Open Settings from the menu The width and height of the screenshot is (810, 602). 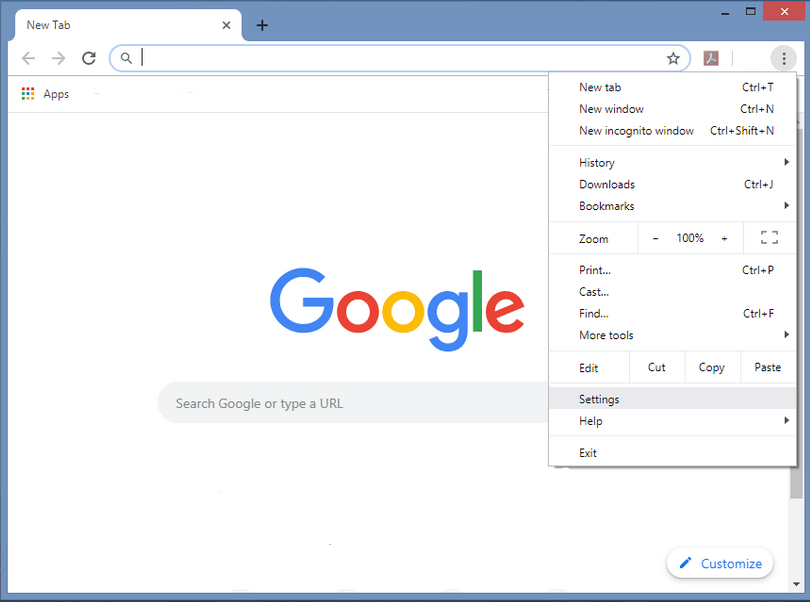[x=599, y=399]
